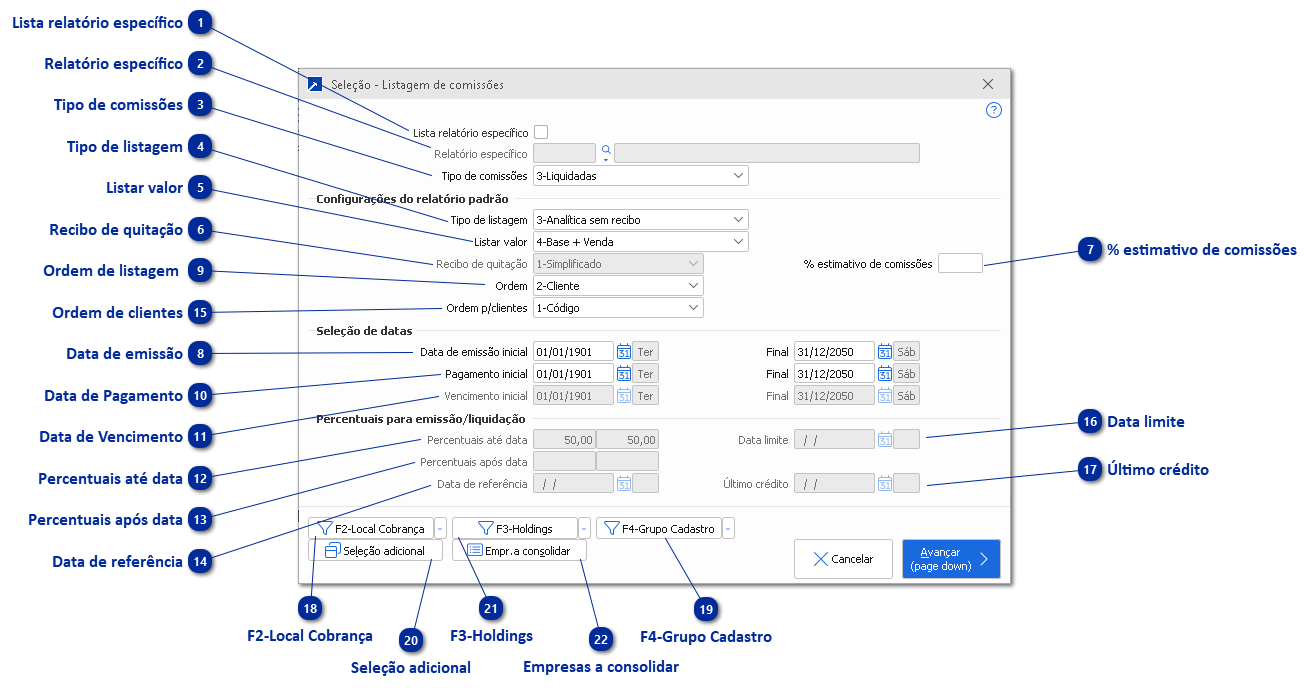Viewport: 1313px width, 694px height.
Task: Open the Recibo de quitação dropdown
Action: tap(694, 263)
